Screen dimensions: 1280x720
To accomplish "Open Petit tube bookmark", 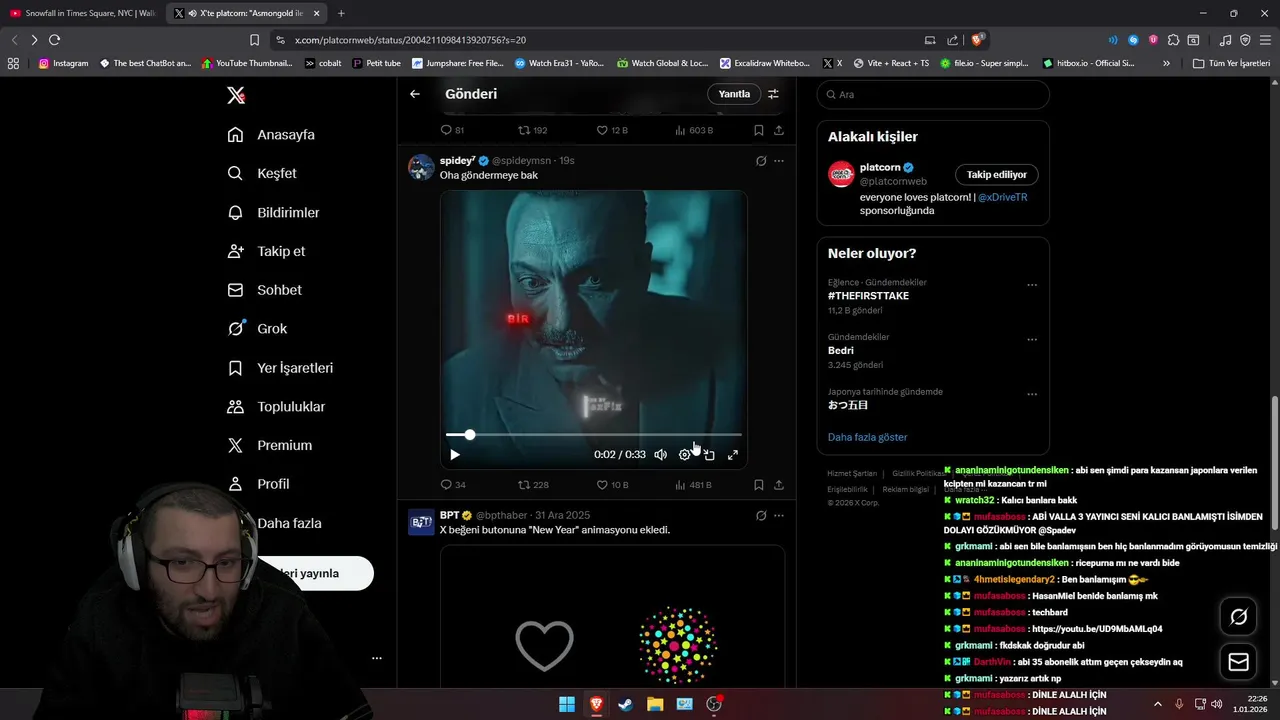I will [x=377, y=63].
